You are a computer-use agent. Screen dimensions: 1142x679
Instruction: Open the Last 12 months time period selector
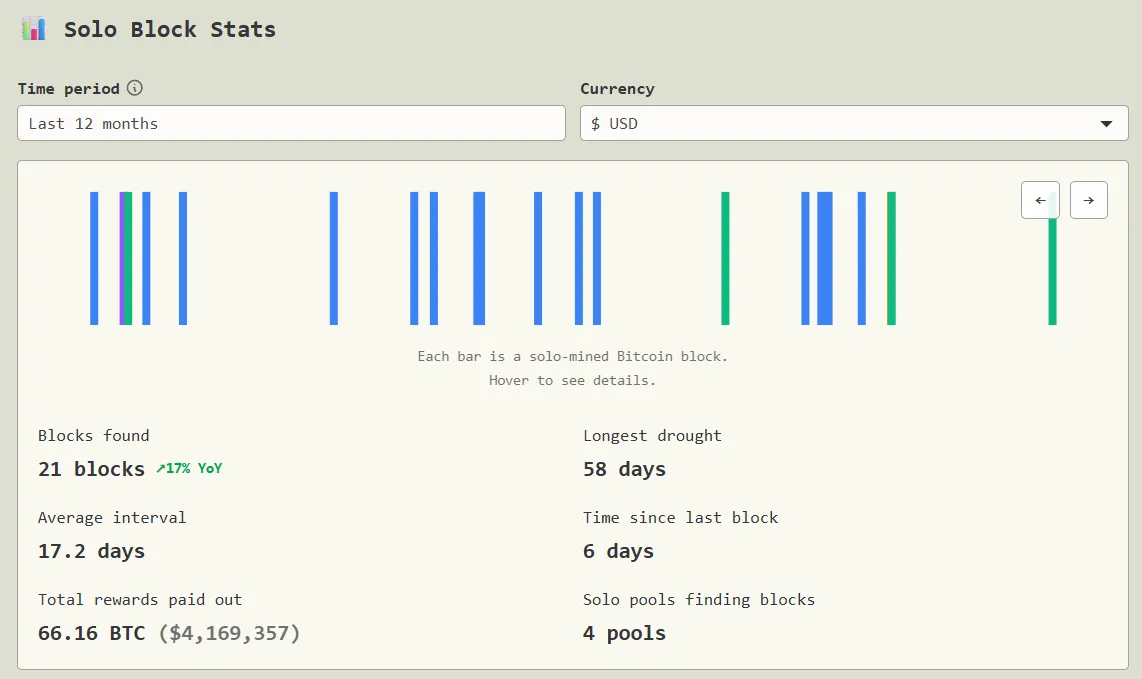click(x=291, y=123)
